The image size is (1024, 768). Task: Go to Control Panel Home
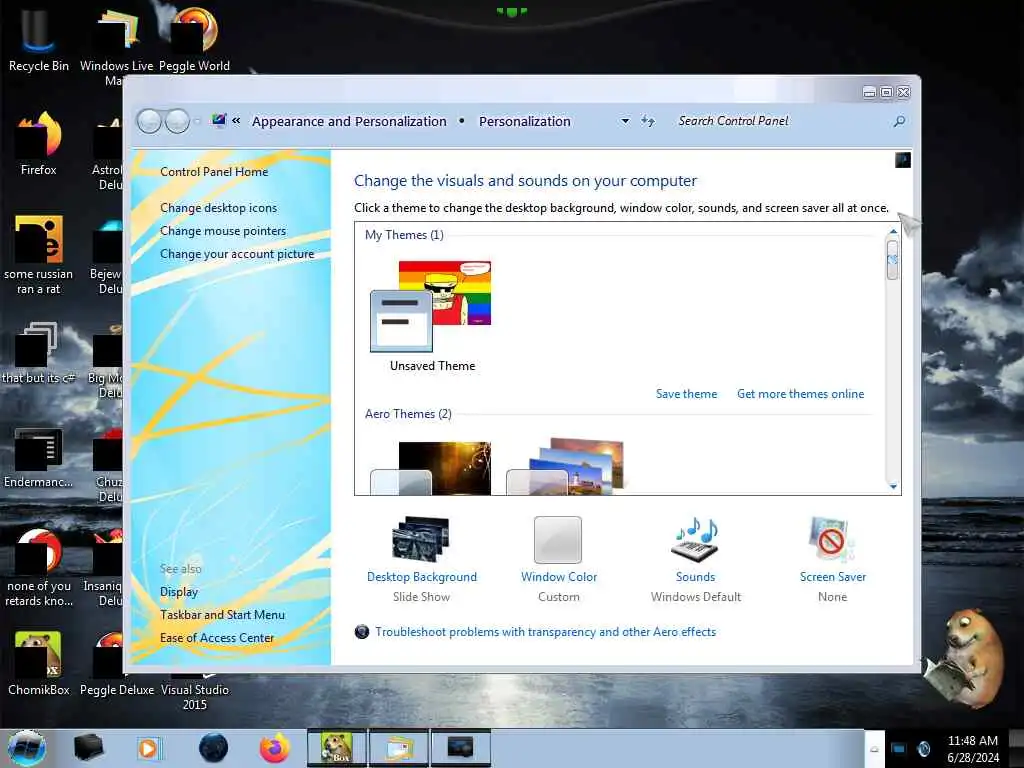point(214,172)
